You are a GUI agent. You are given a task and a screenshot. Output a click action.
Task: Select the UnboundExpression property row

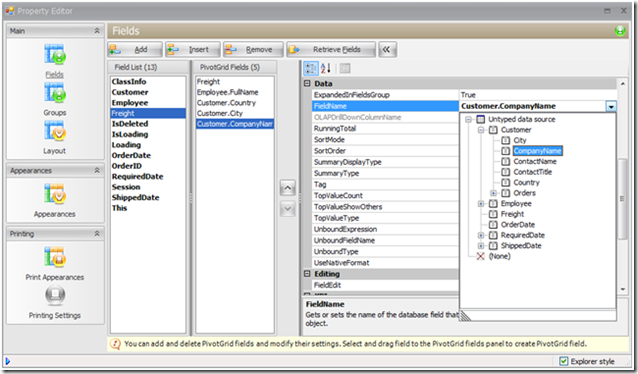point(385,230)
